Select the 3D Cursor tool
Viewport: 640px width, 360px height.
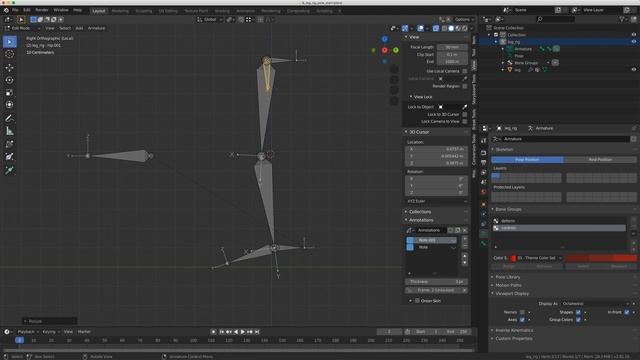point(9,54)
